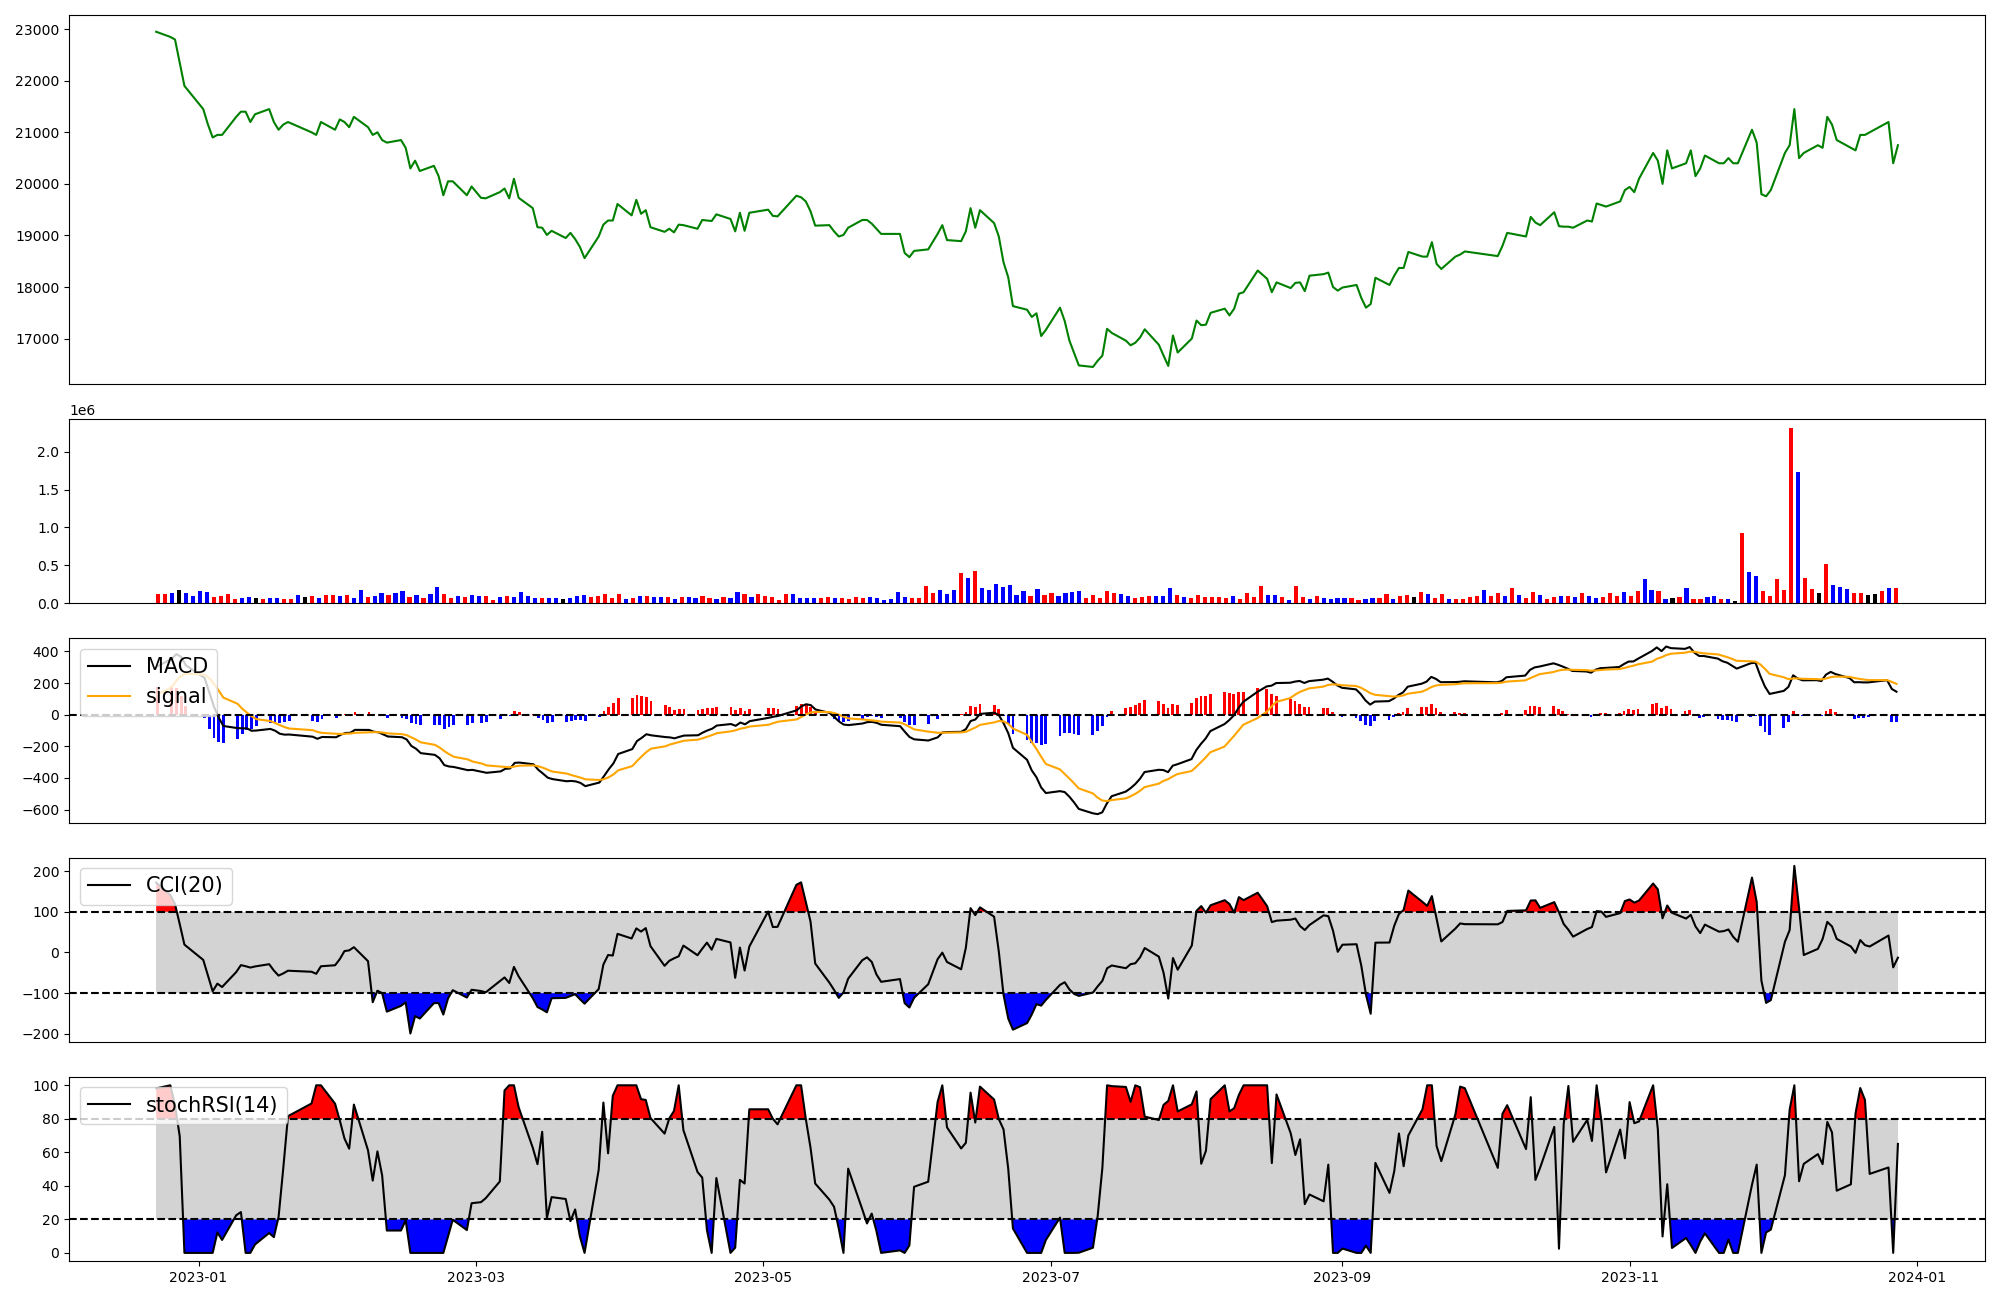Click the signal legend text
The width and height of the screenshot is (2000, 1300).
[176, 696]
